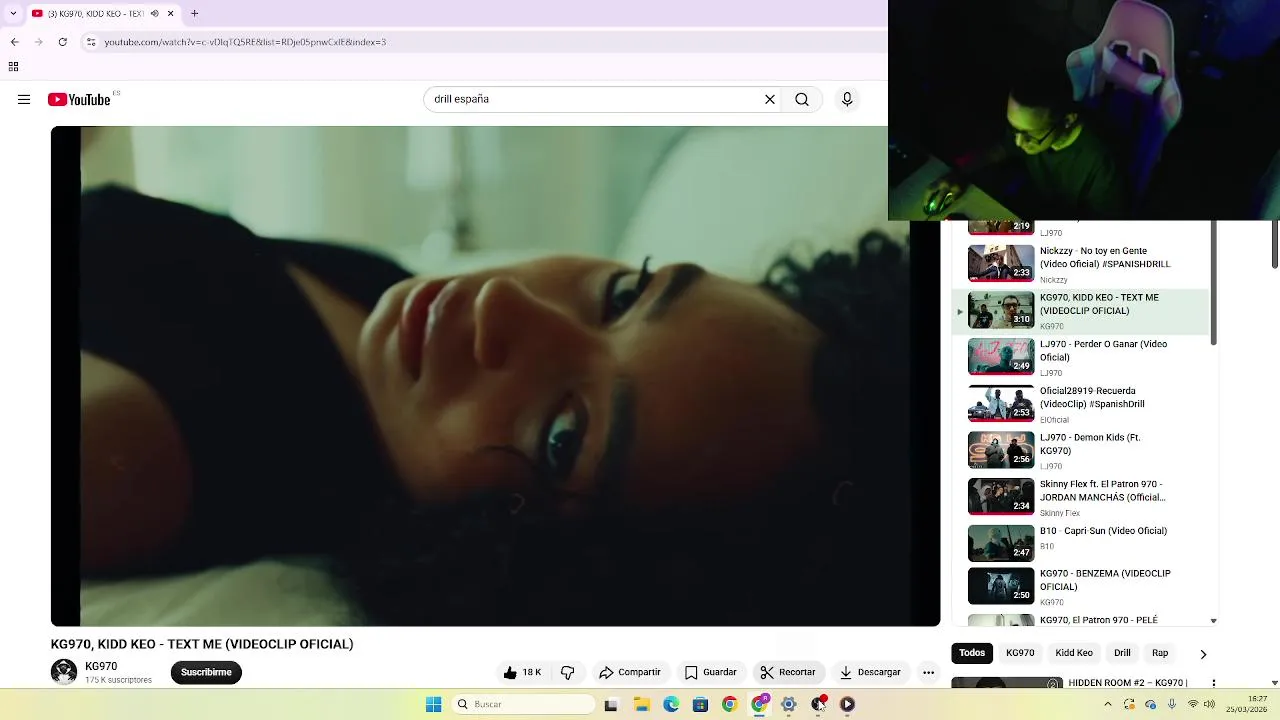This screenshot has height=720, width=1280.
Task: Open the Recortar clip tool
Action: point(788,672)
